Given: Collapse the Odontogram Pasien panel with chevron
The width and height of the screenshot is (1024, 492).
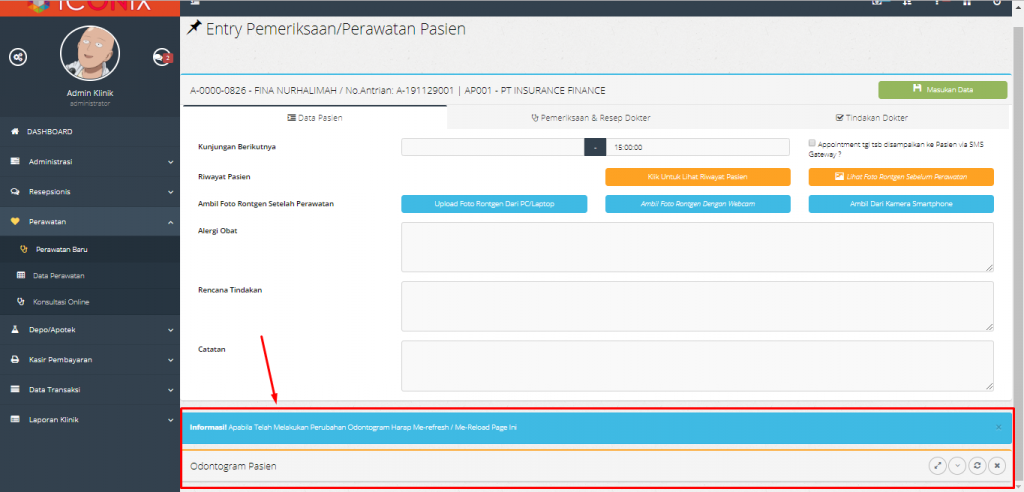Looking at the screenshot, I should point(957,466).
